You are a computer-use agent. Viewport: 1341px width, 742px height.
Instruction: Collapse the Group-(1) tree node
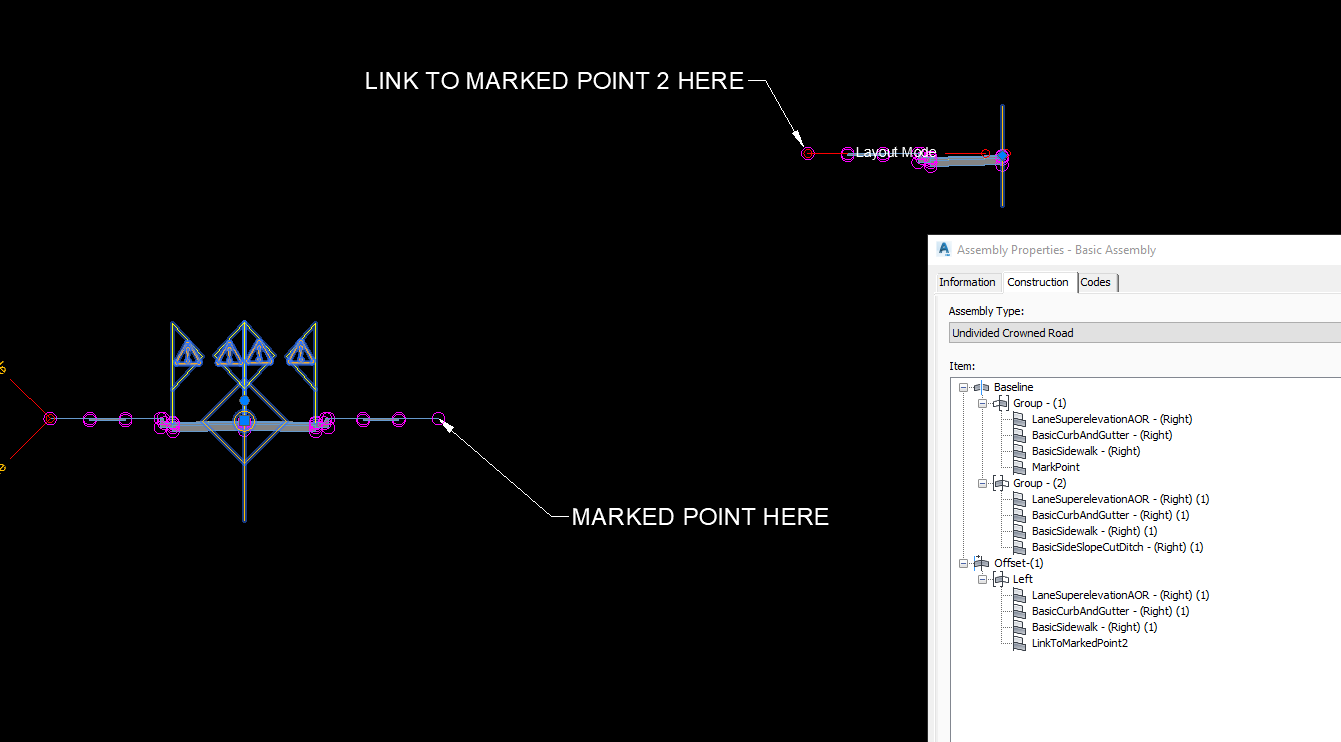click(982, 402)
